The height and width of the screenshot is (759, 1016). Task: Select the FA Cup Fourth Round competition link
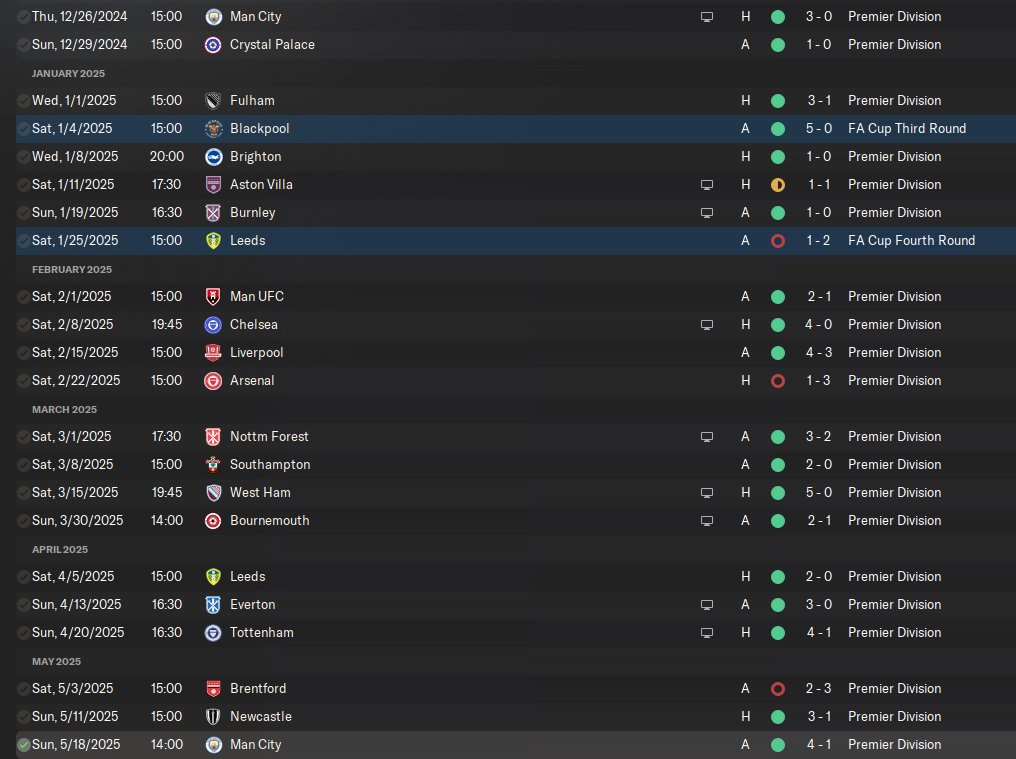(911, 240)
